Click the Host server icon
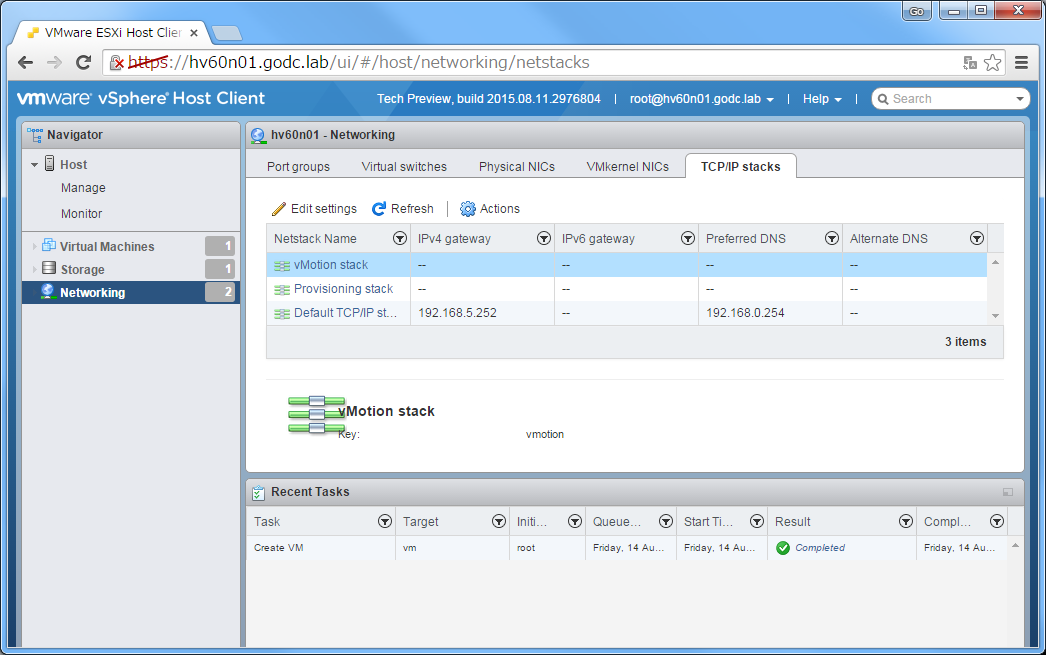 coord(49,163)
